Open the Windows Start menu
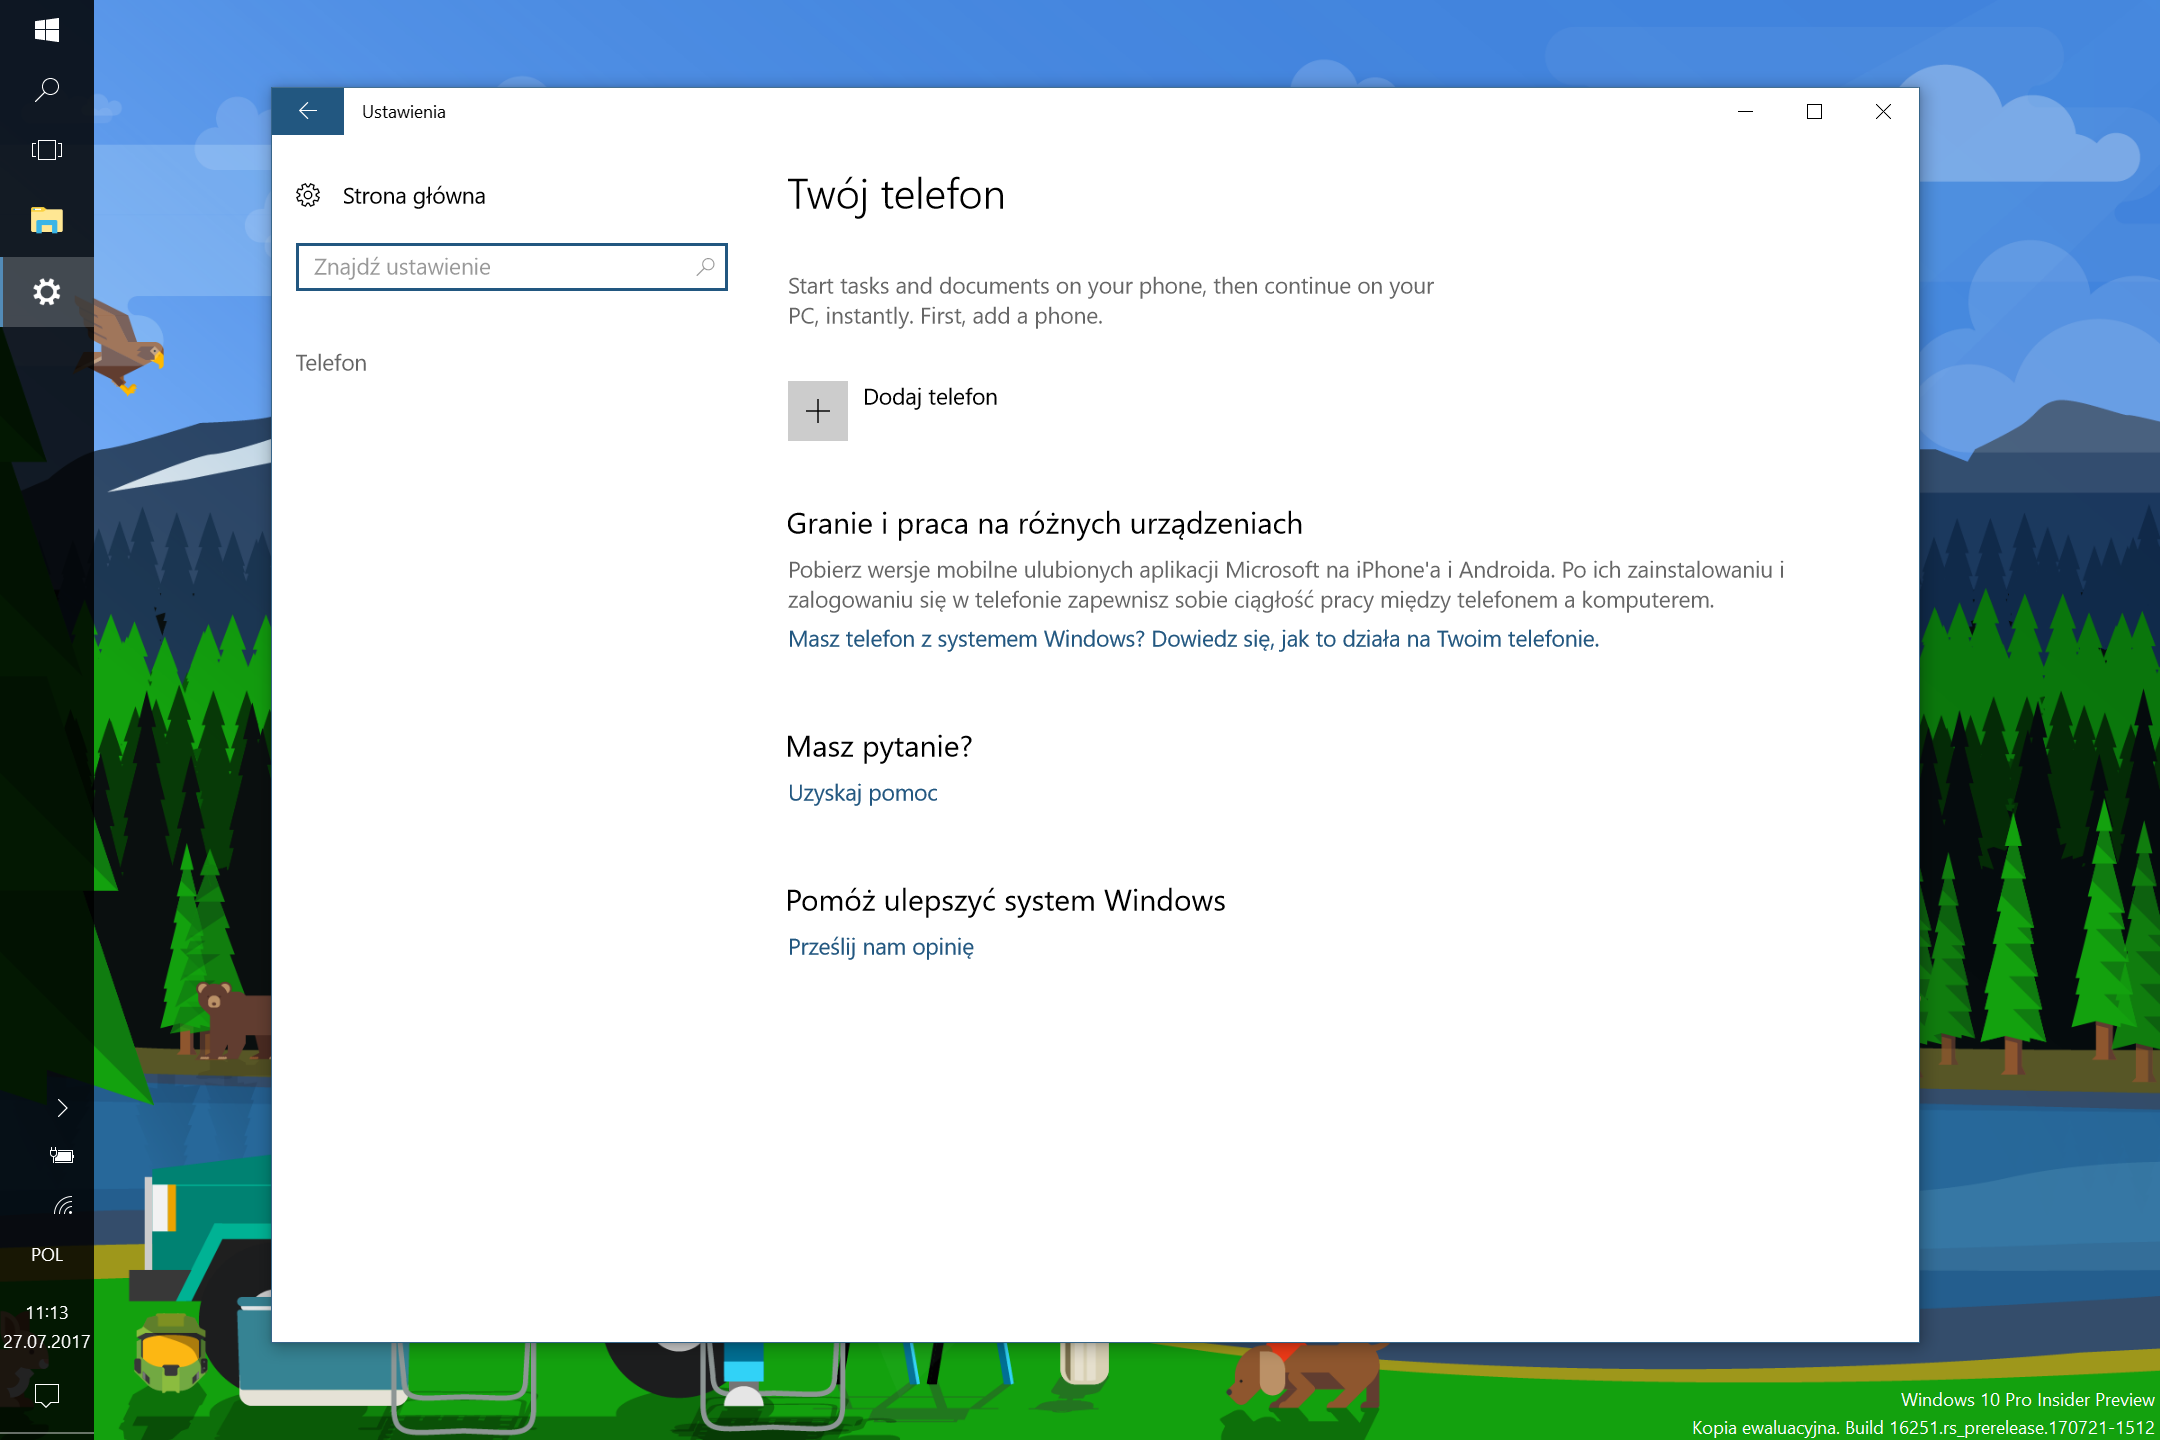 [47, 30]
